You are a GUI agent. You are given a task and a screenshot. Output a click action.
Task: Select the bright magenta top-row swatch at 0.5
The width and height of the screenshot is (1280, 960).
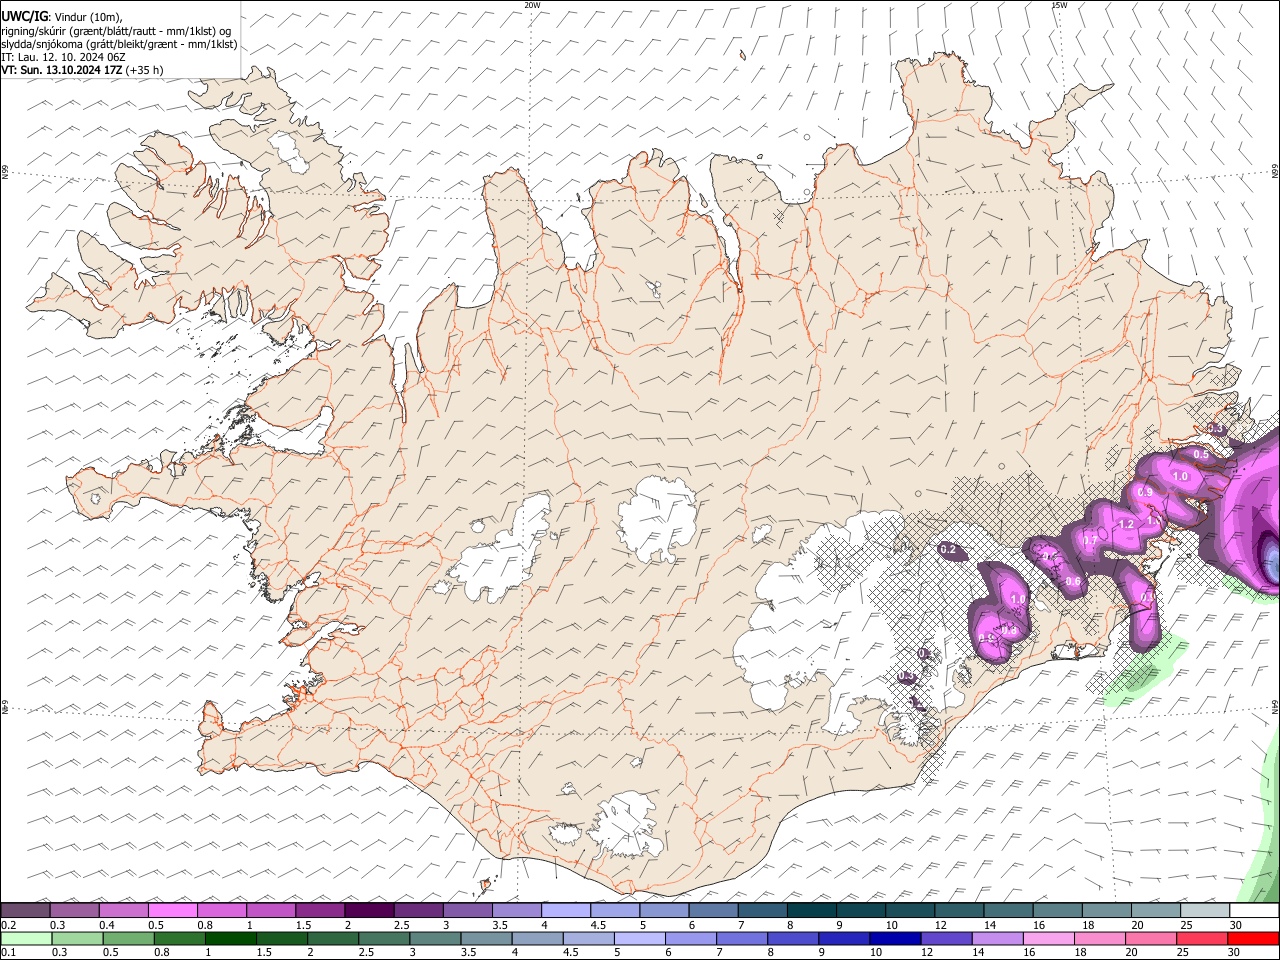173,910
